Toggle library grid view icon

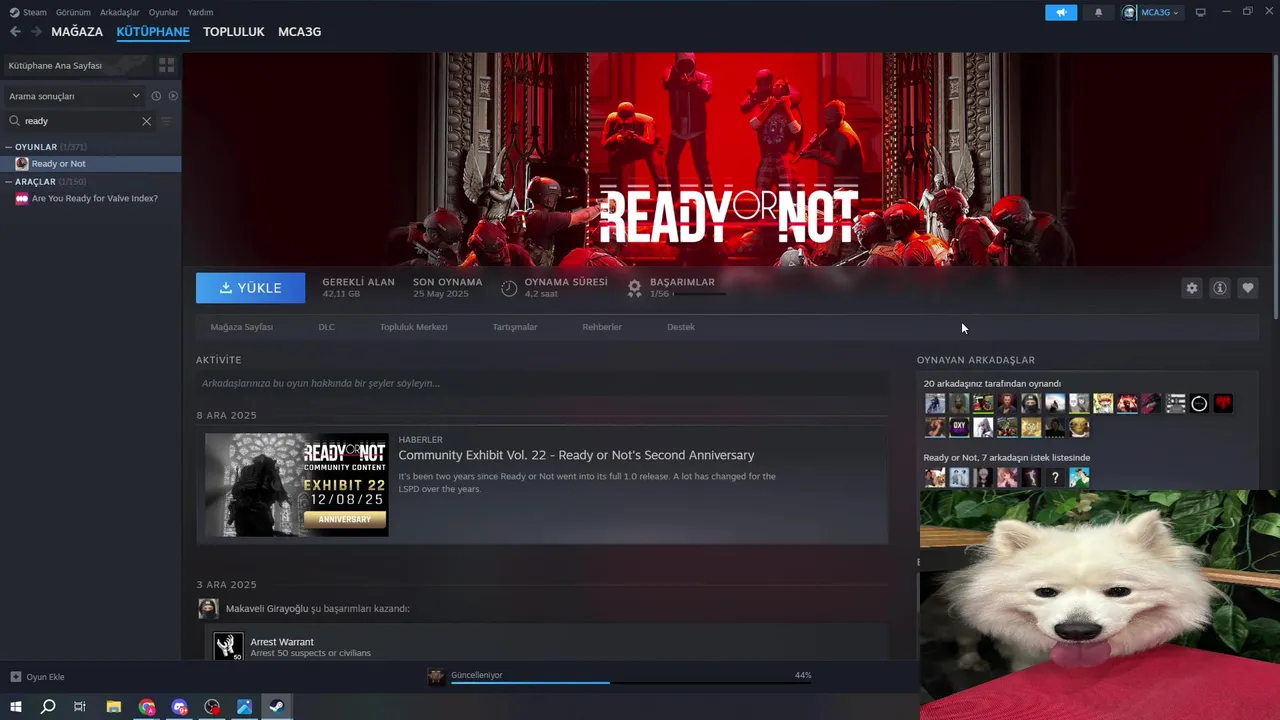(x=166, y=65)
